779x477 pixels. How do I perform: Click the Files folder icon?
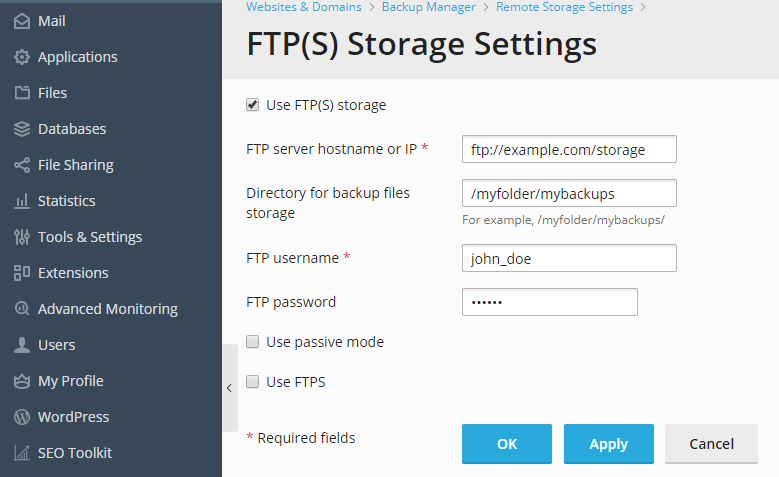[22, 93]
